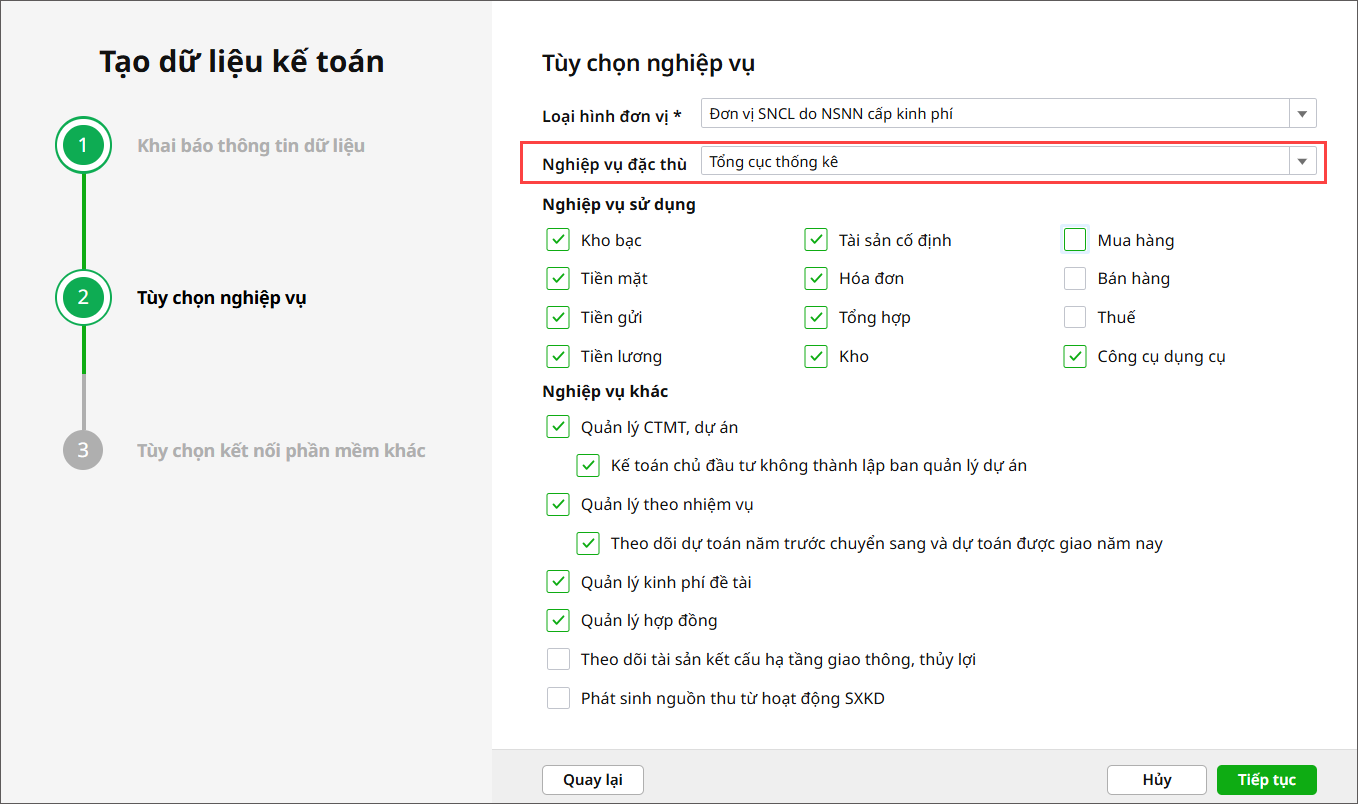Open Tùy chọn kết nối phần mềm khác step

tap(281, 451)
